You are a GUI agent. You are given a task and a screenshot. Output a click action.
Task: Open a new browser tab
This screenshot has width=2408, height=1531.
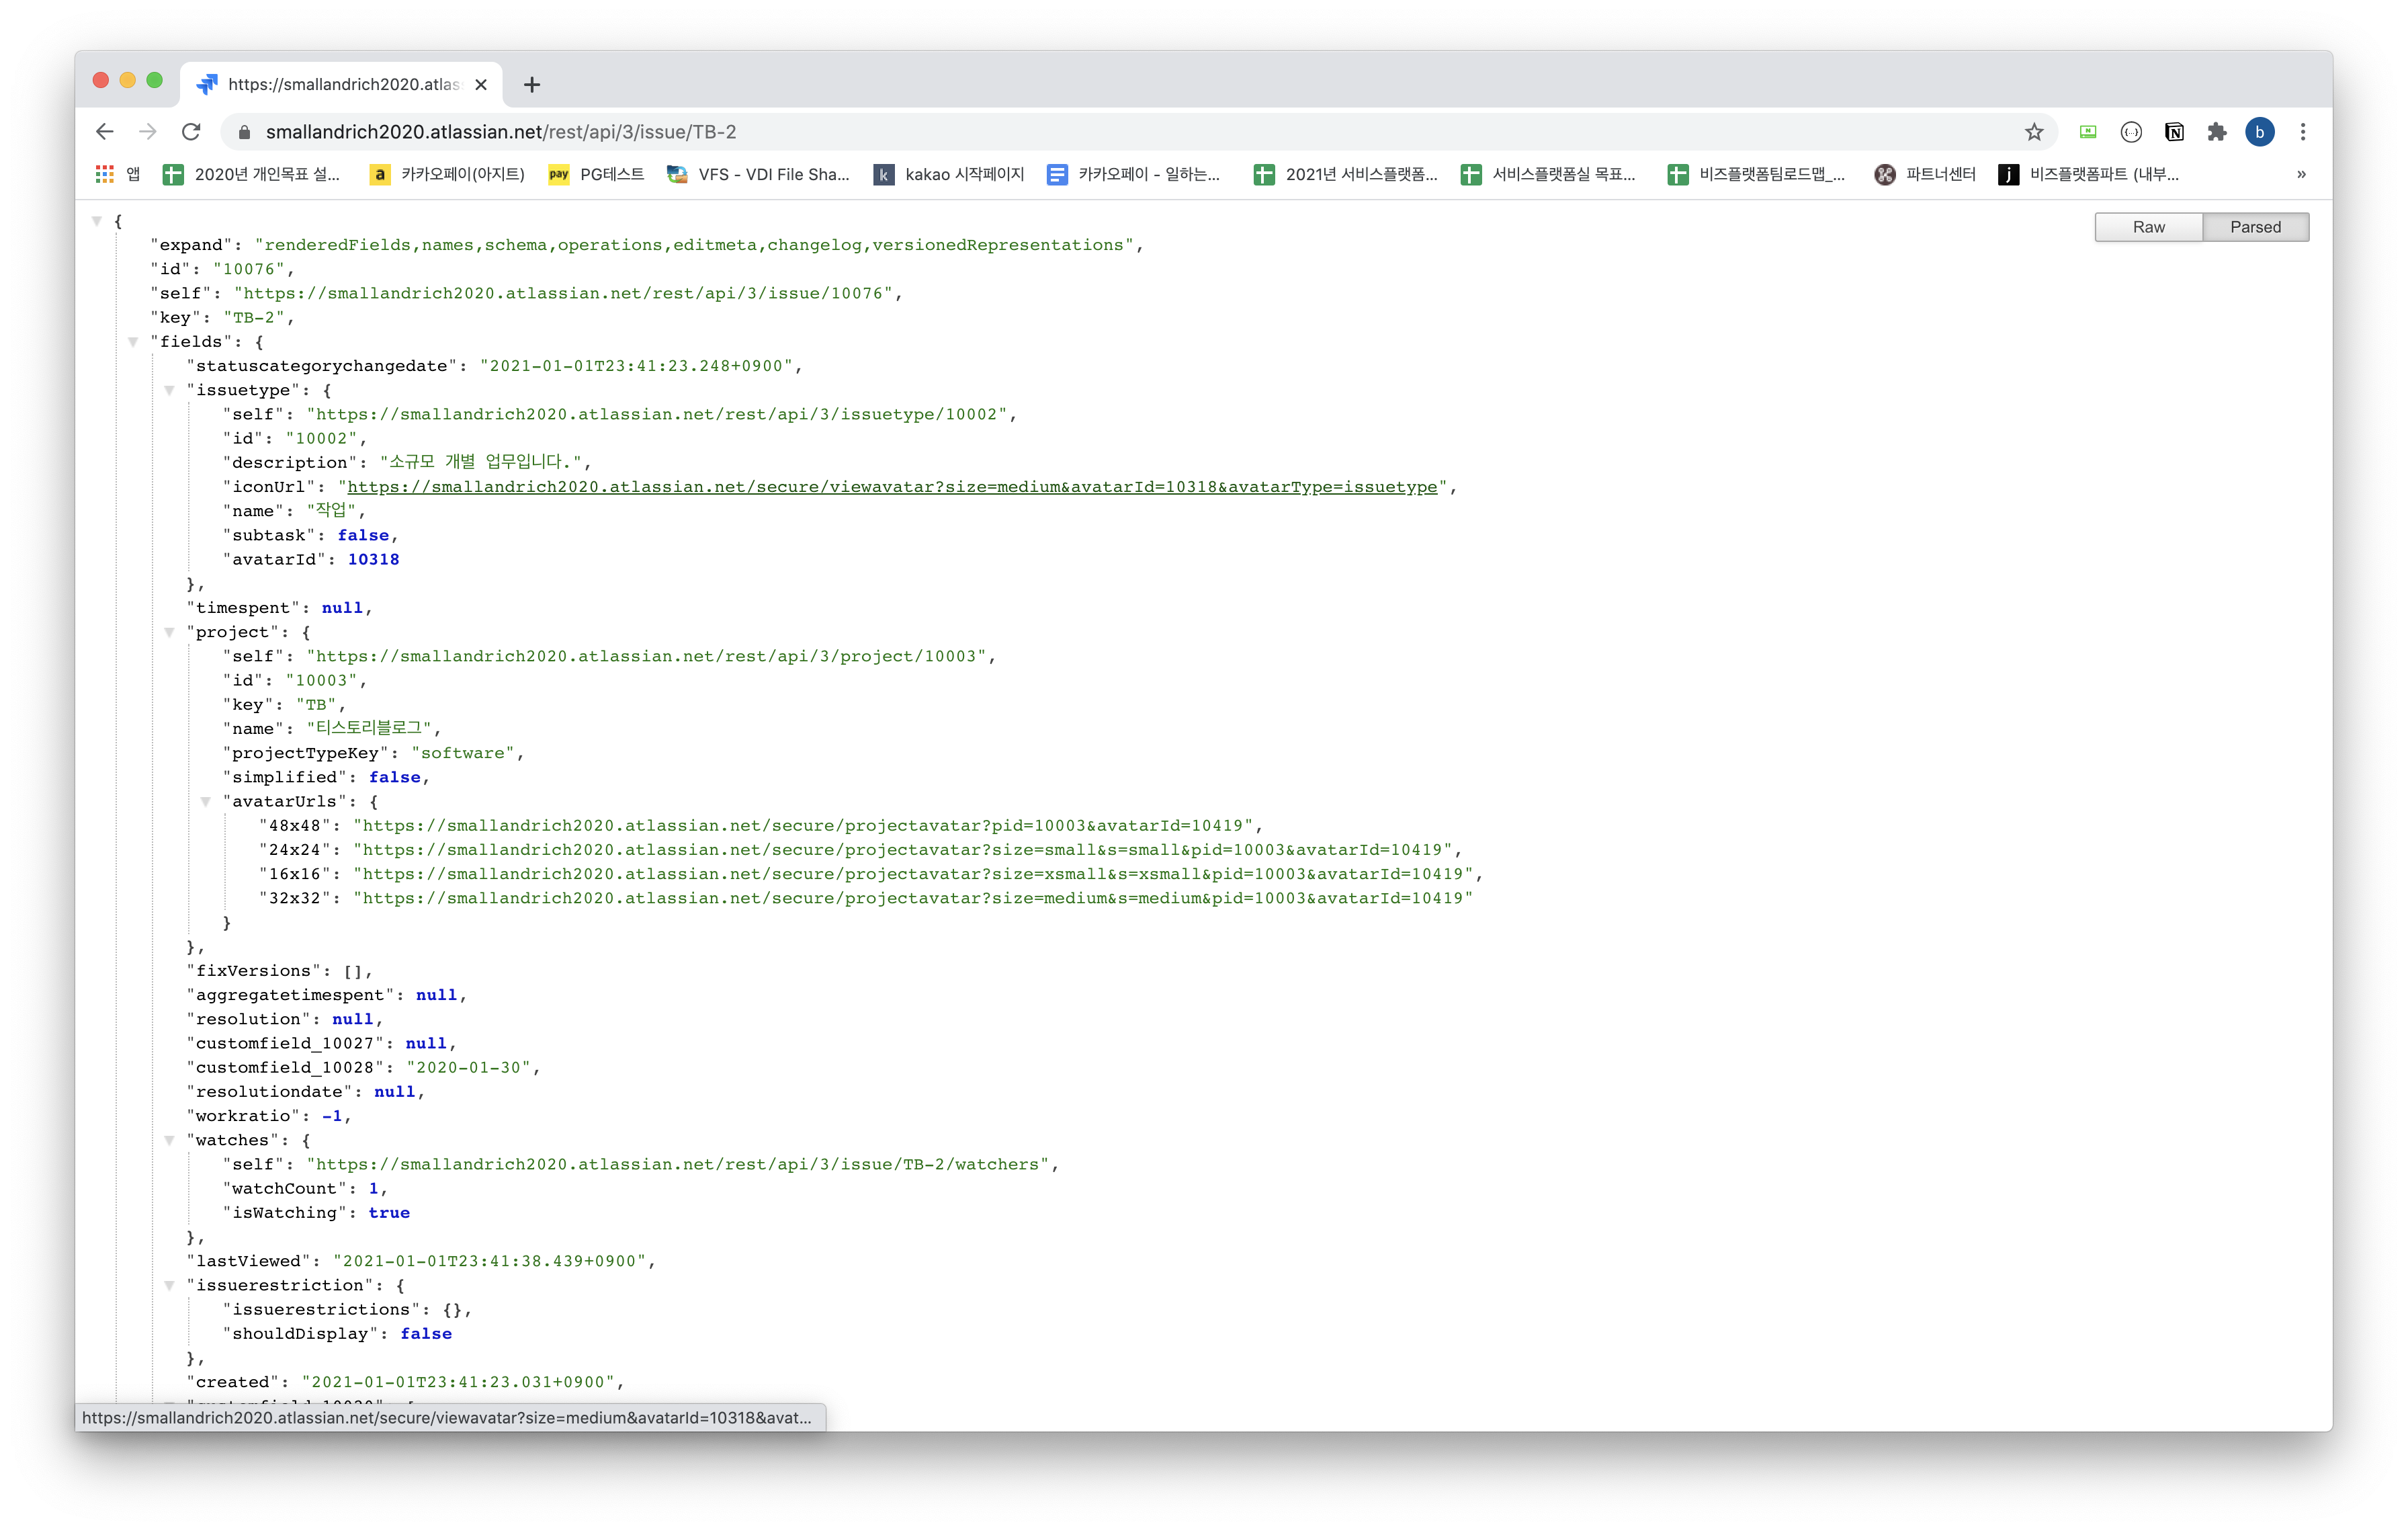pyautogui.click(x=532, y=85)
